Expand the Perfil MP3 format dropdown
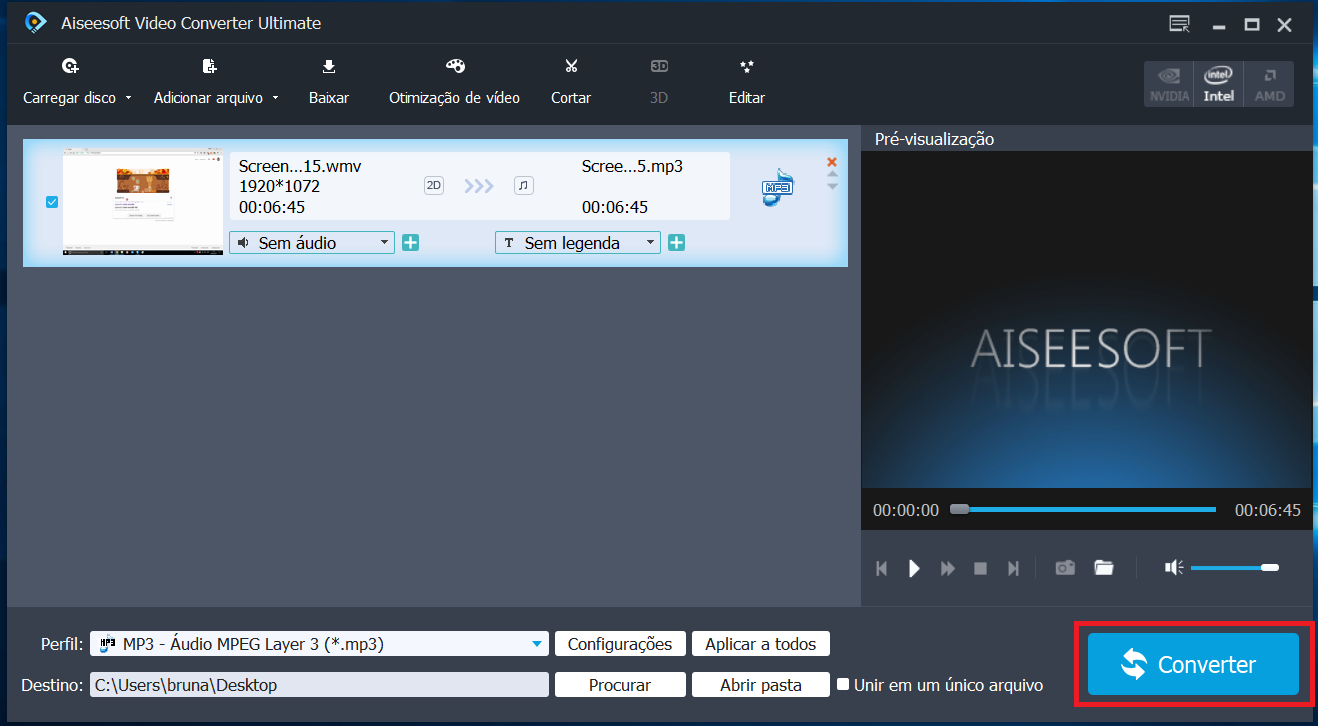This screenshot has height=726, width=1318. 538,645
